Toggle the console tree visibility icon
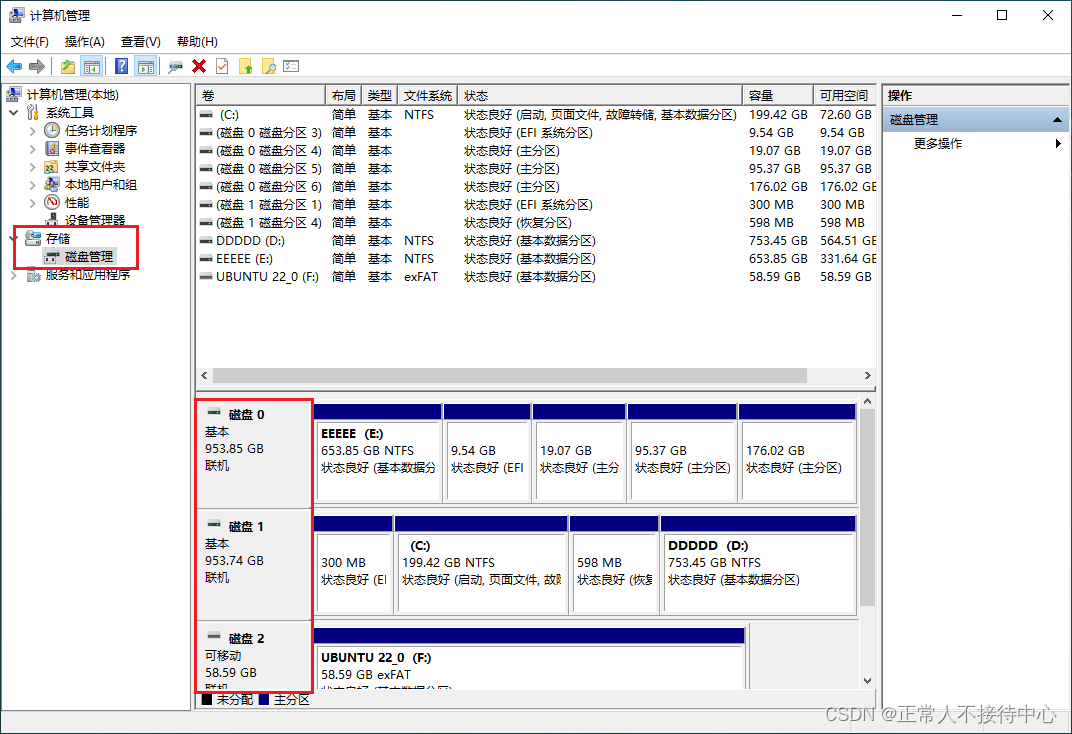1072x734 pixels. [91, 66]
